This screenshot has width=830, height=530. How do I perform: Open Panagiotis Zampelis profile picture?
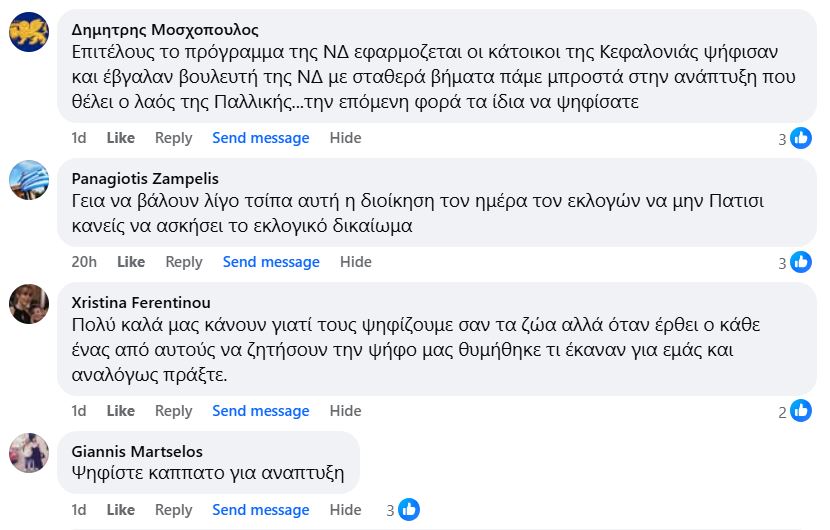tap(29, 180)
